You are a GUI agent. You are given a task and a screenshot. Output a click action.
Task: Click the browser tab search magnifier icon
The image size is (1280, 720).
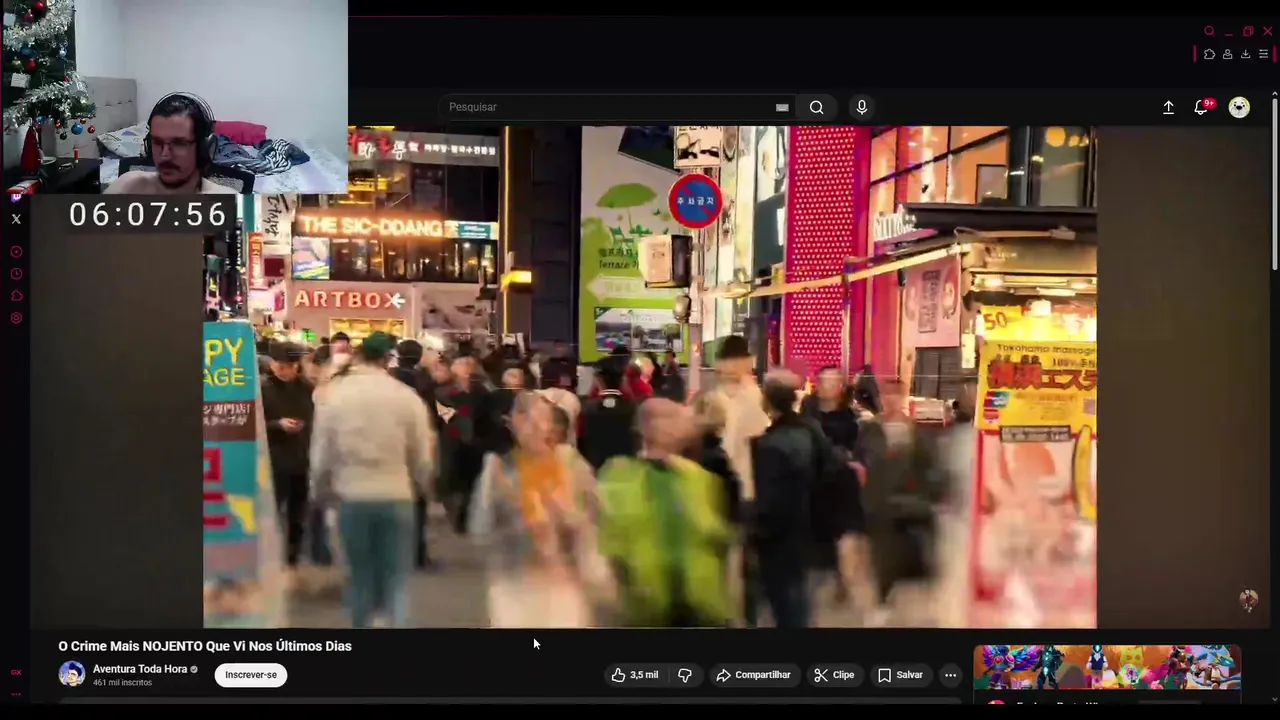click(x=1209, y=31)
